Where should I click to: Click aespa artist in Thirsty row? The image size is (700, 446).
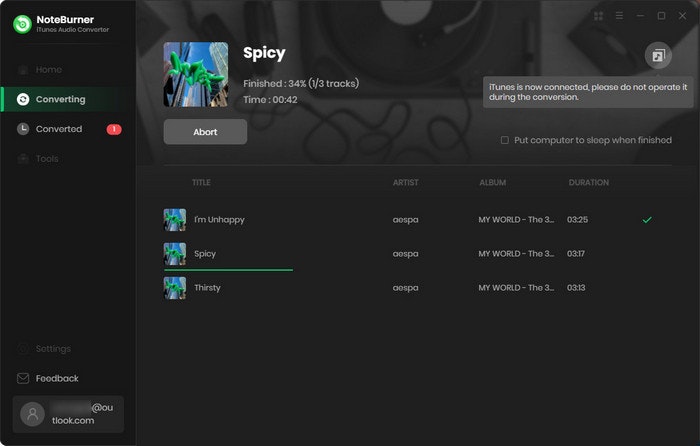[x=406, y=288]
